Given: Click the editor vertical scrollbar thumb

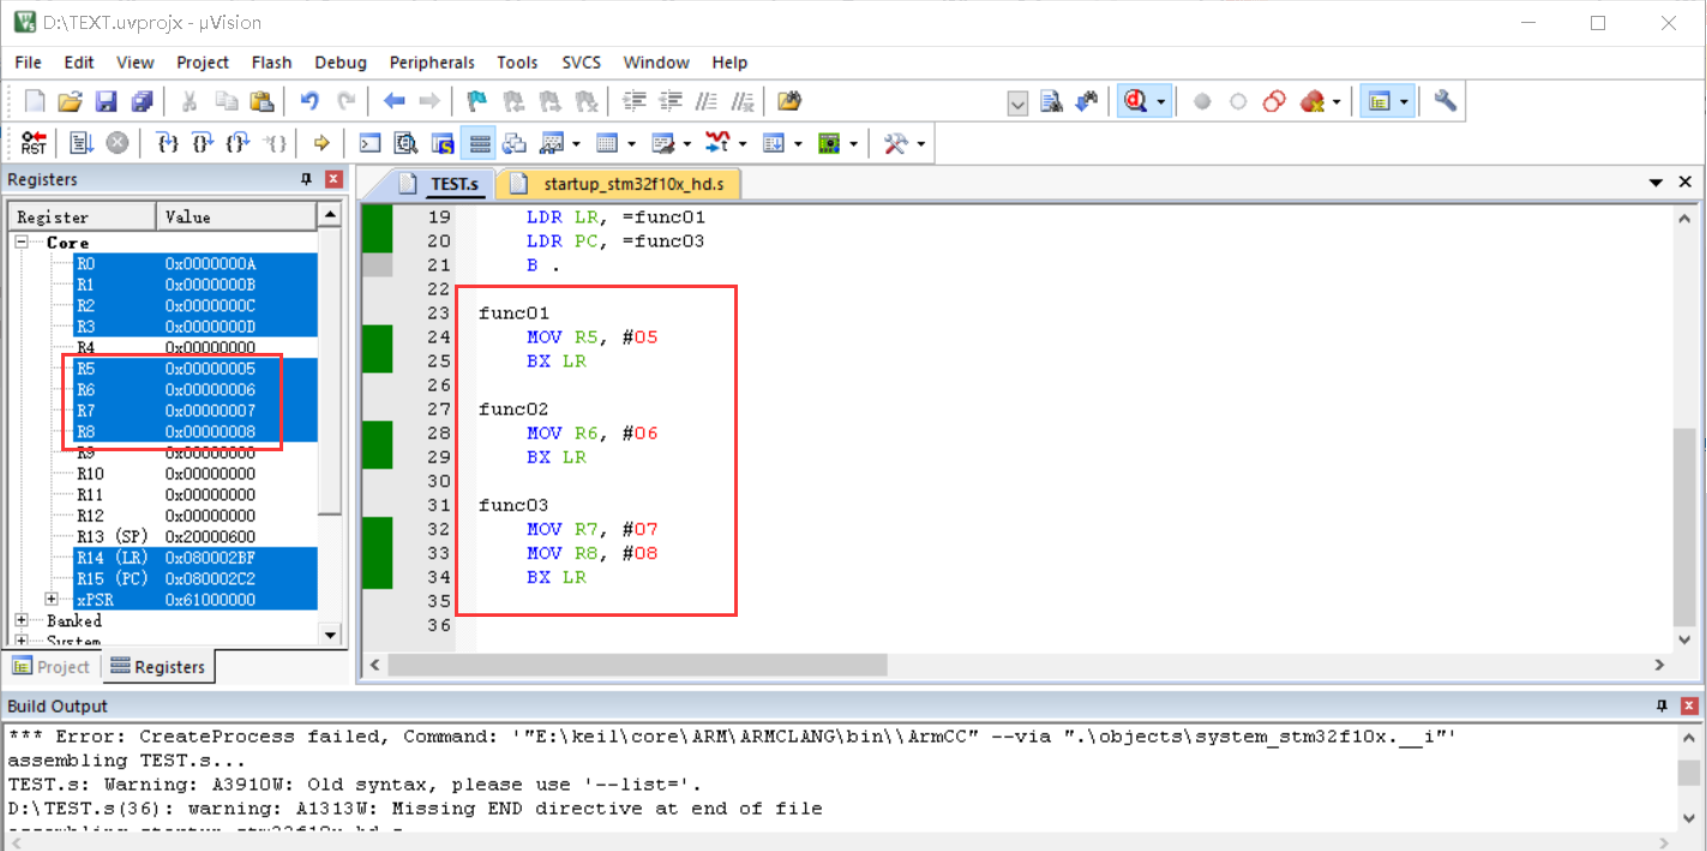Looking at the screenshot, I should point(1685,526).
